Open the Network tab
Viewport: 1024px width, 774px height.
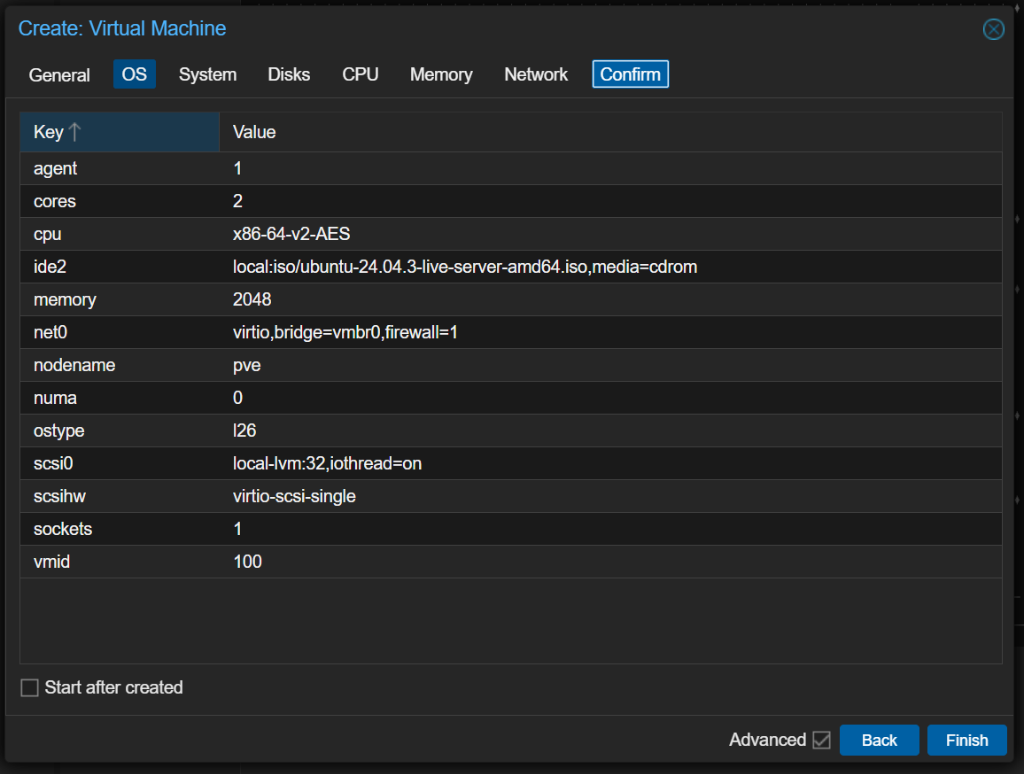[536, 74]
